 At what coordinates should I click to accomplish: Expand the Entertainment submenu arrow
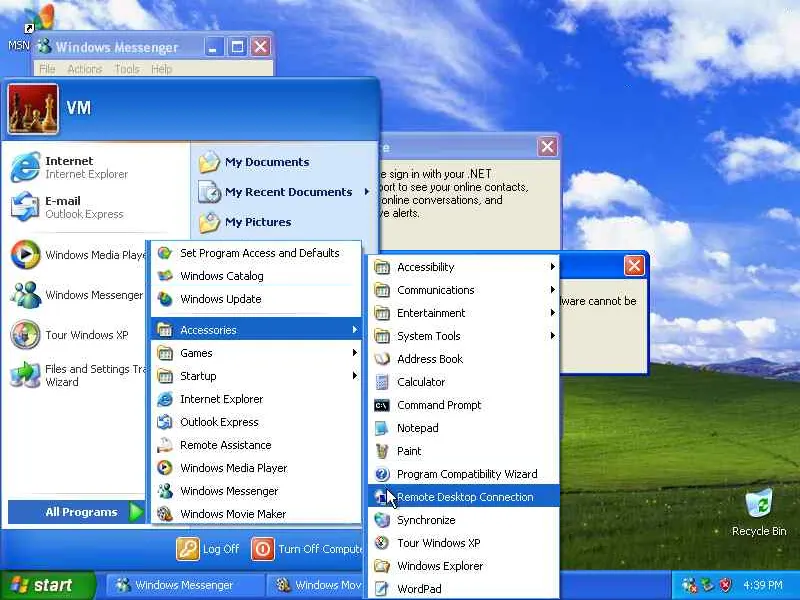click(x=553, y=313)
